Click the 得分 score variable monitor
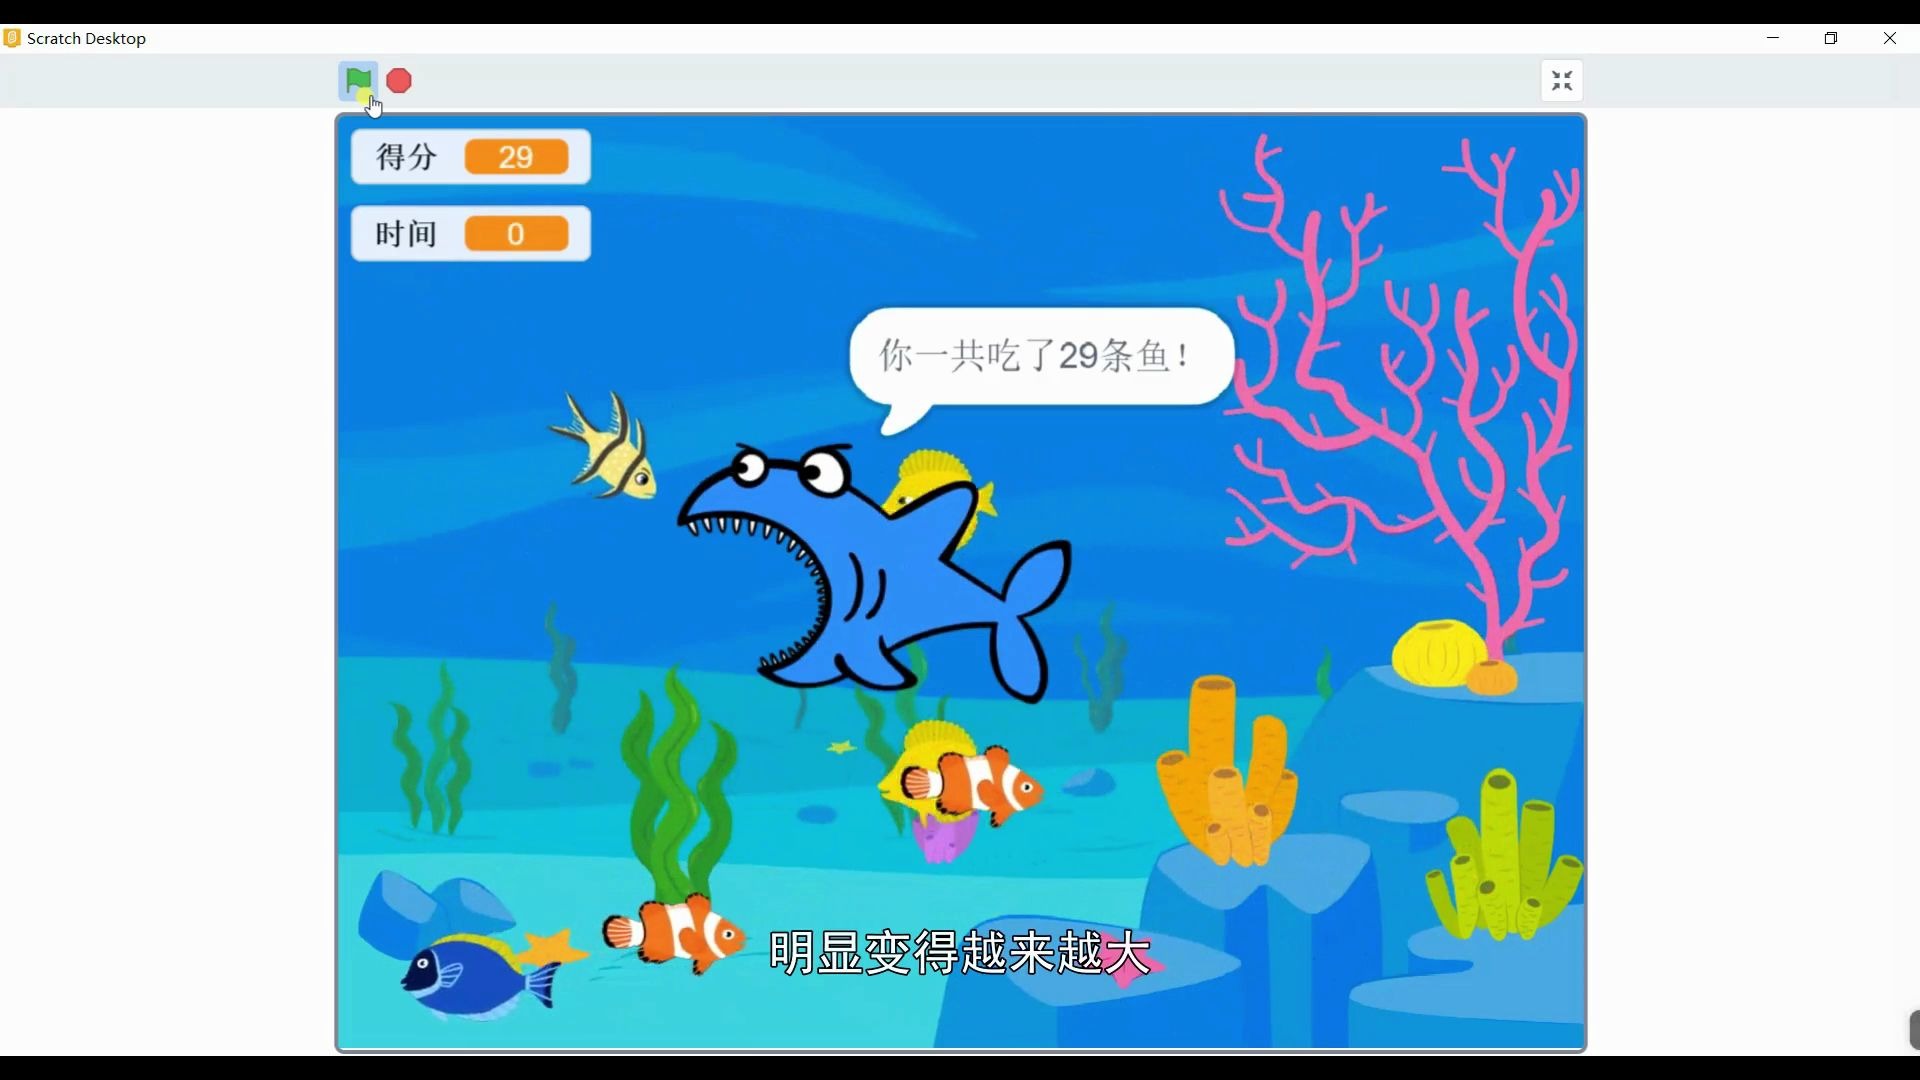 tap(405, 156)
